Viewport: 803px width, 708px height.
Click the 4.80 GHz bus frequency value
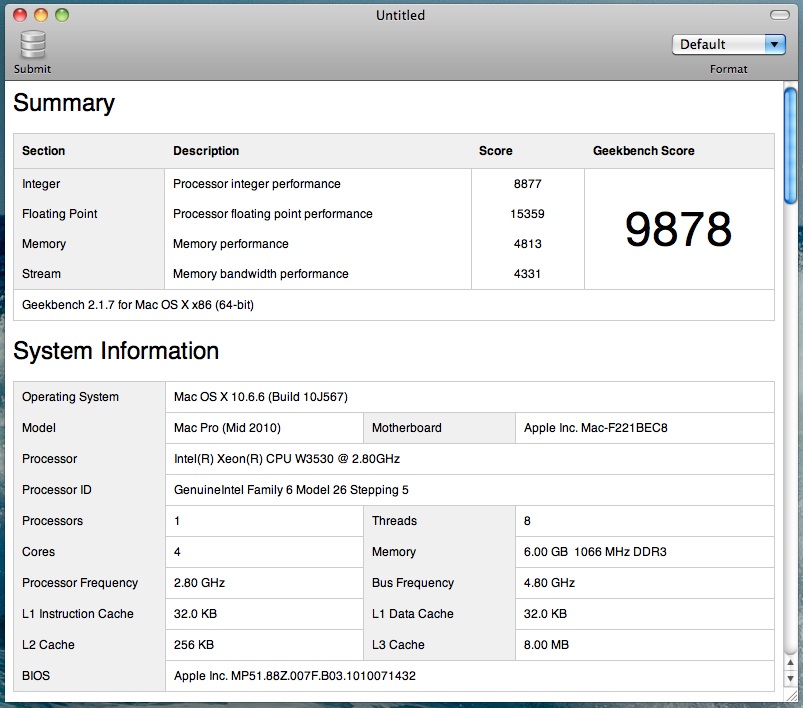click(549, 583)
